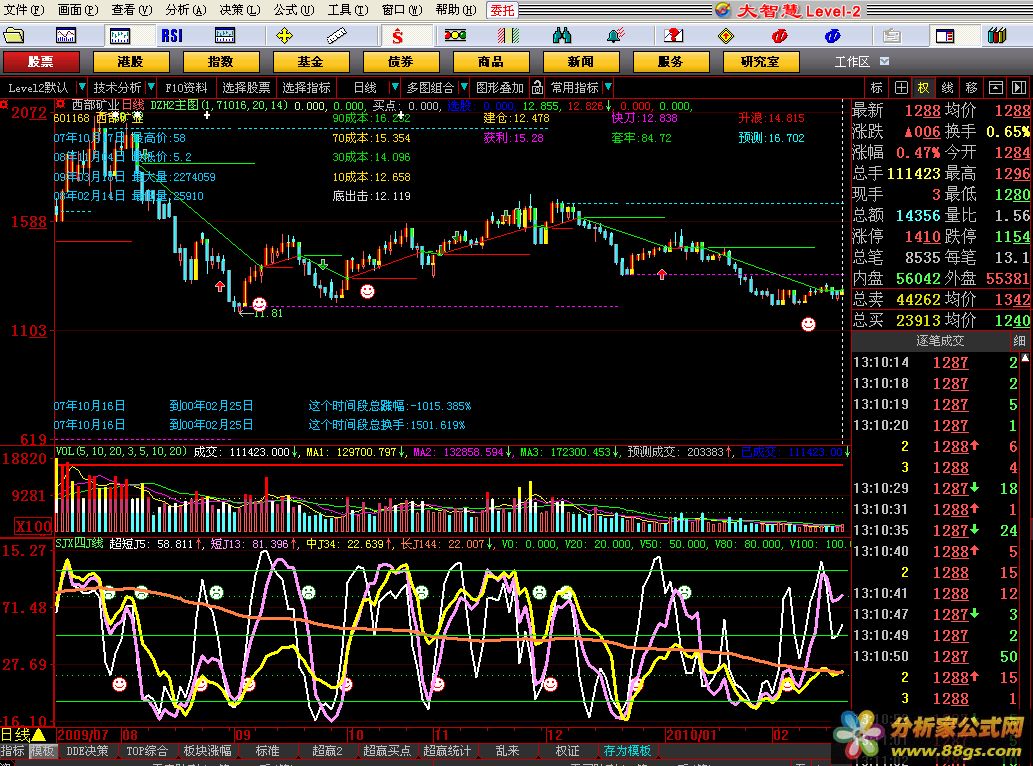Open the 工作区 workspace dropdown
Screen dimensions: 1033x766
884,61
